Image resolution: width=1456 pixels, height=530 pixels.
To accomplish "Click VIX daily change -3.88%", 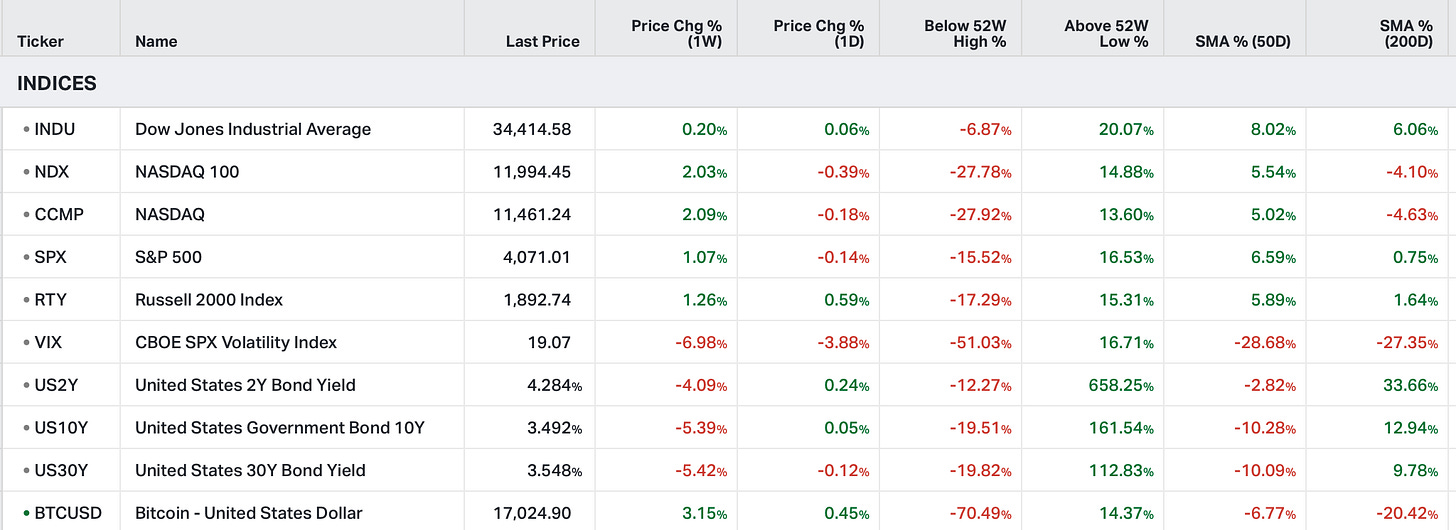I will pos(844,342).
